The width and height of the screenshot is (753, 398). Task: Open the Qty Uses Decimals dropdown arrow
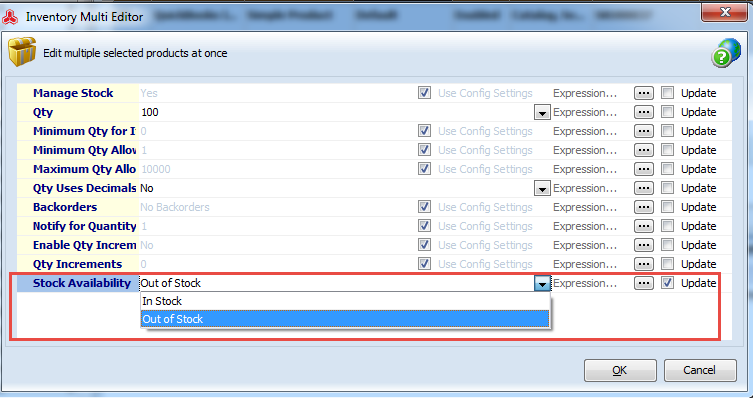[x=542, y=189]
